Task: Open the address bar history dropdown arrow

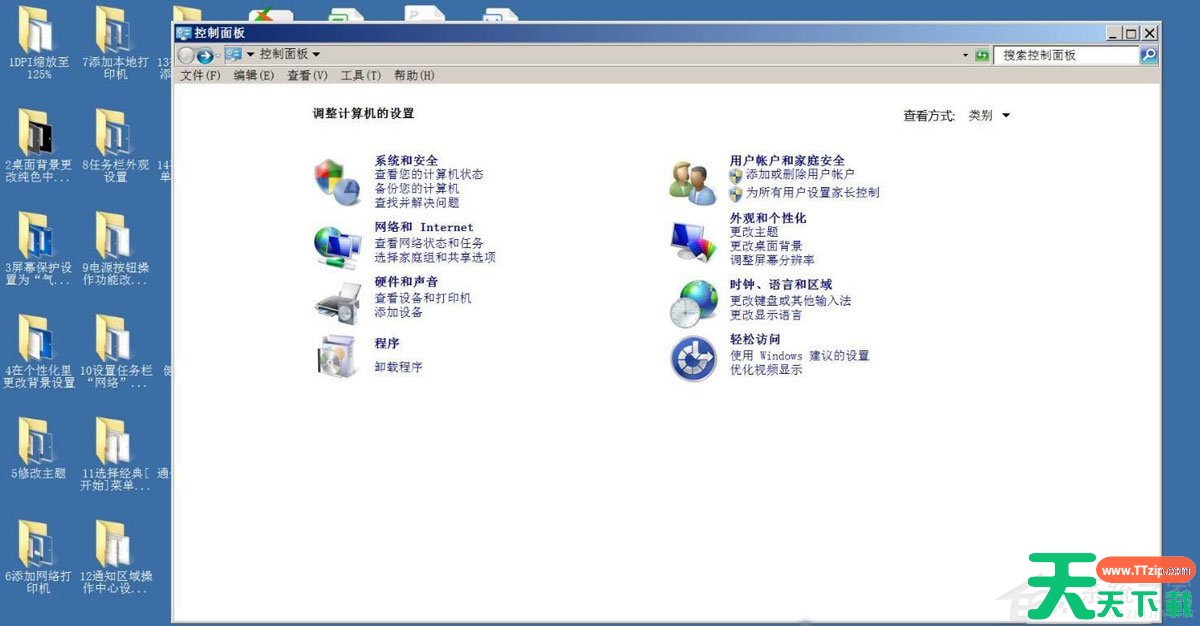Action: [965, 55]
